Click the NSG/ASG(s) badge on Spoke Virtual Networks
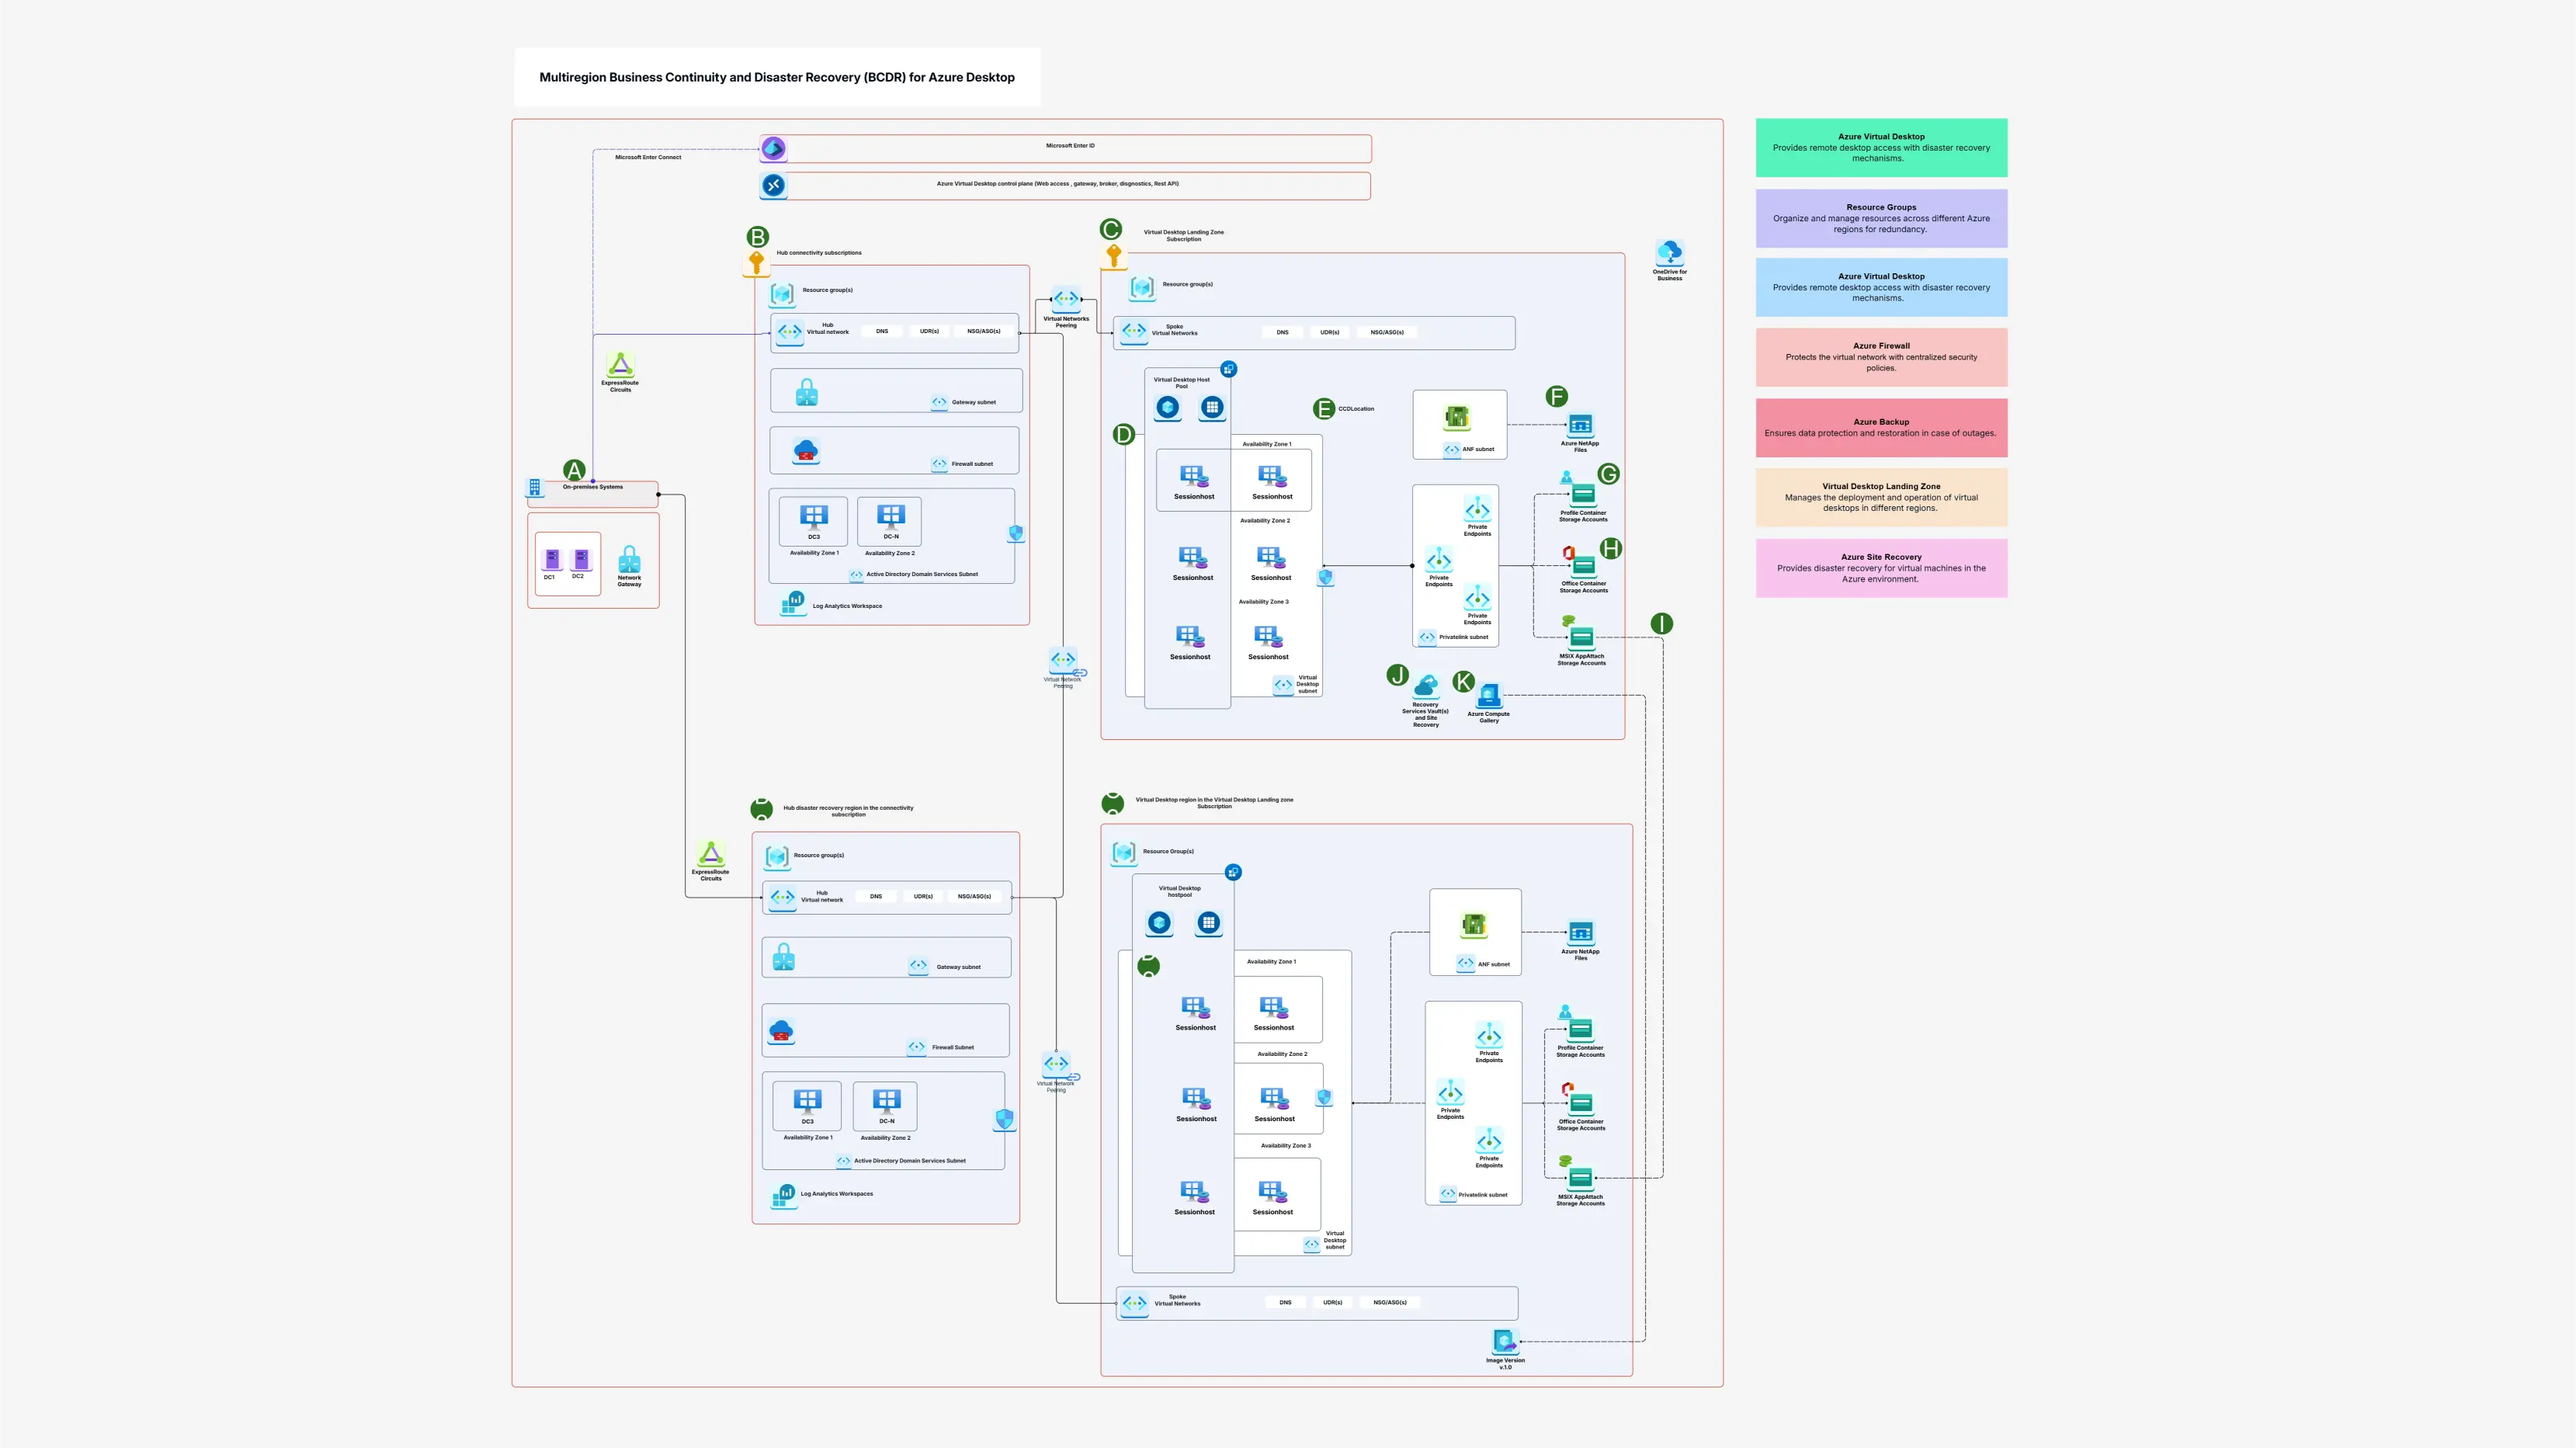Screen dimensions: 2576x1448 1389,331
